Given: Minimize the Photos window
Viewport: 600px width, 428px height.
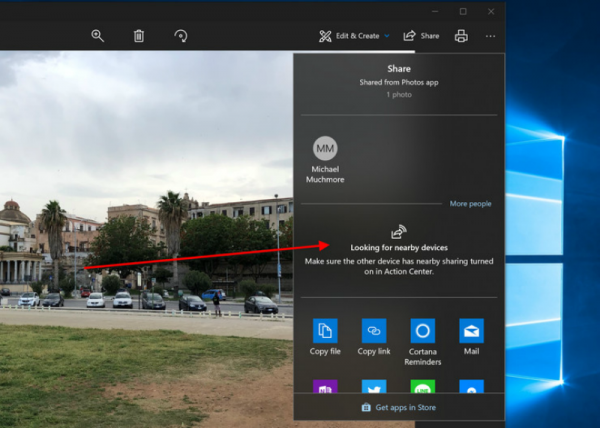Looking at the screenshot, I should click(435, 11).
